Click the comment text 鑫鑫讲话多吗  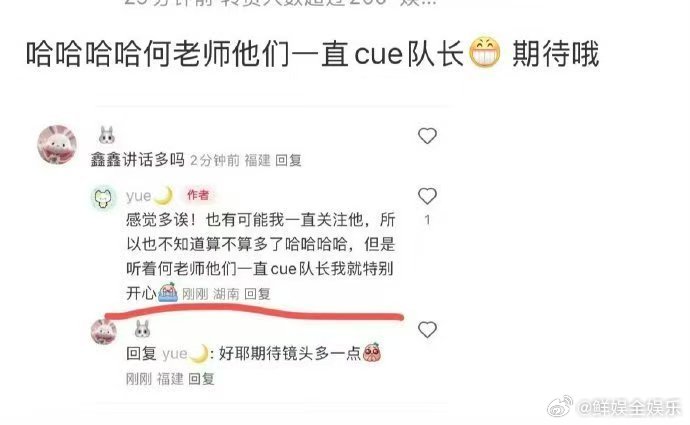[x=138, y=160]
